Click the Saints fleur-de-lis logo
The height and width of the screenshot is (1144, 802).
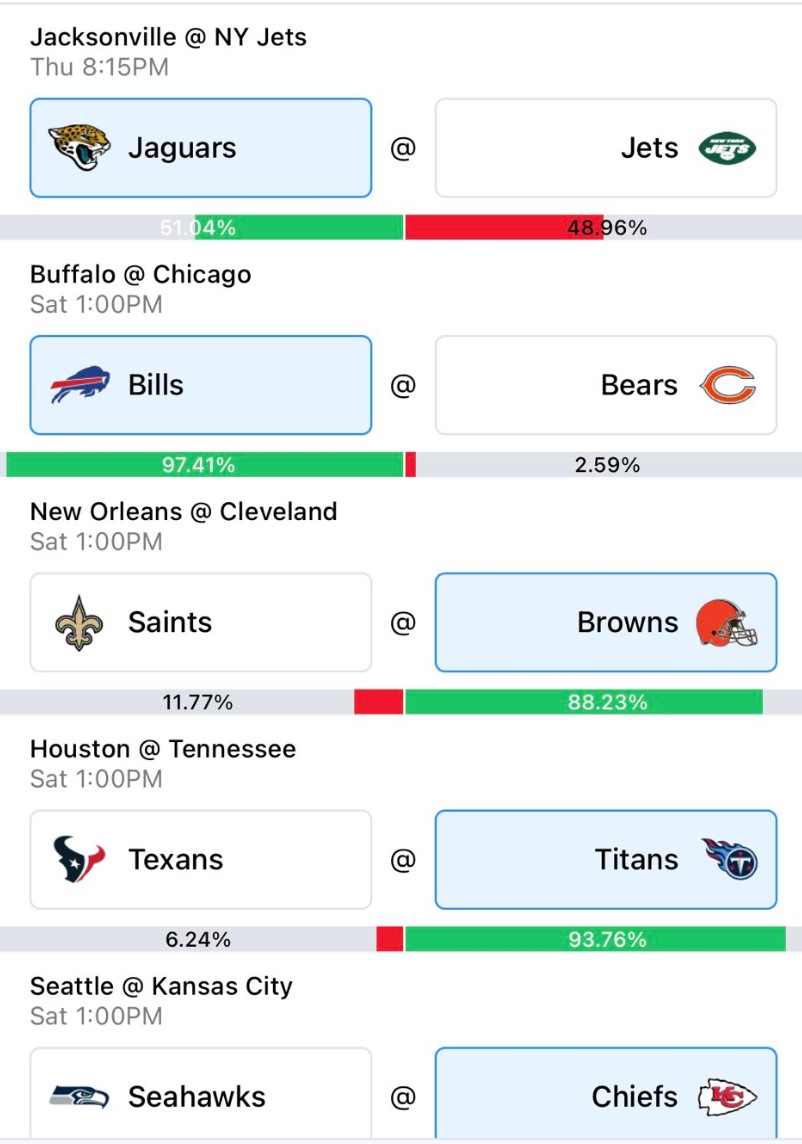(x=79, y=622)
